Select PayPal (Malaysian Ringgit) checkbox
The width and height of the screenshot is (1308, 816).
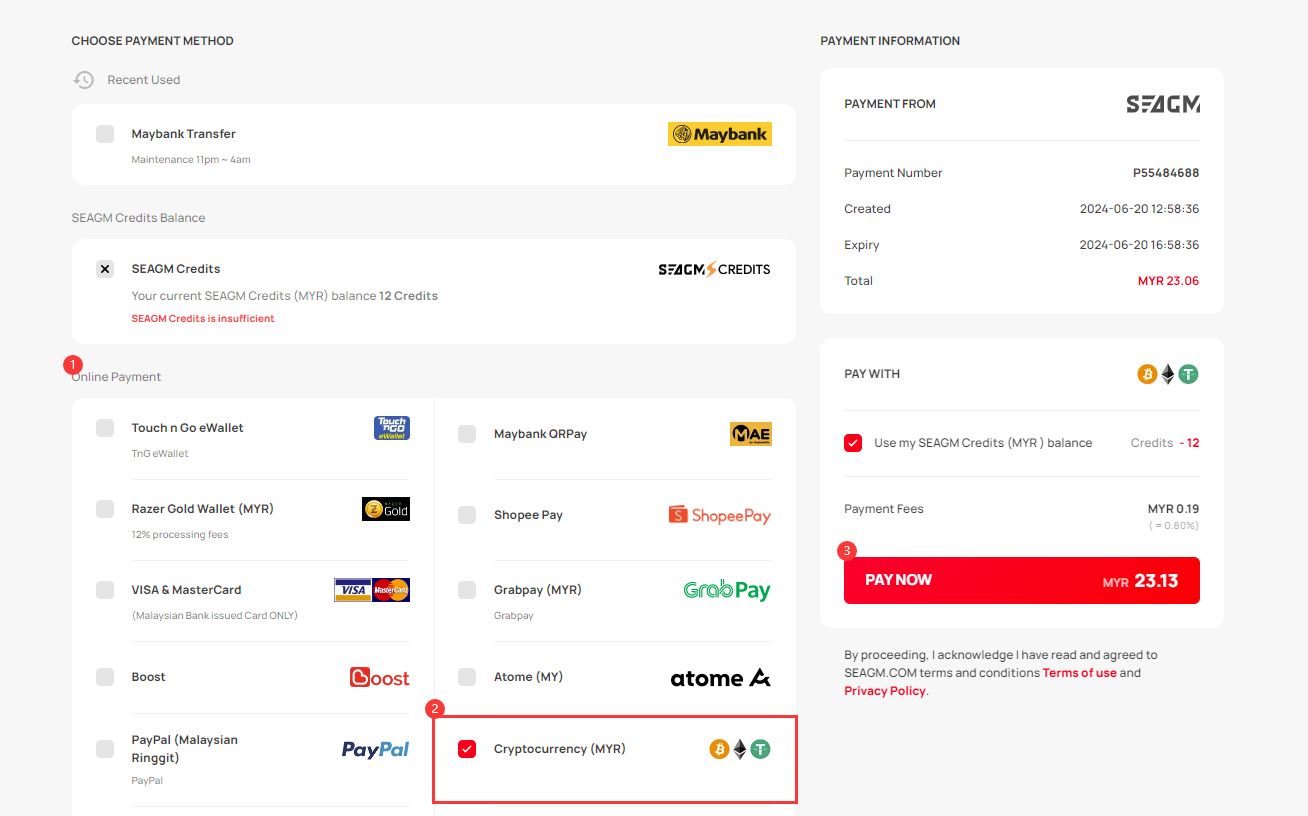pos(105,749)
